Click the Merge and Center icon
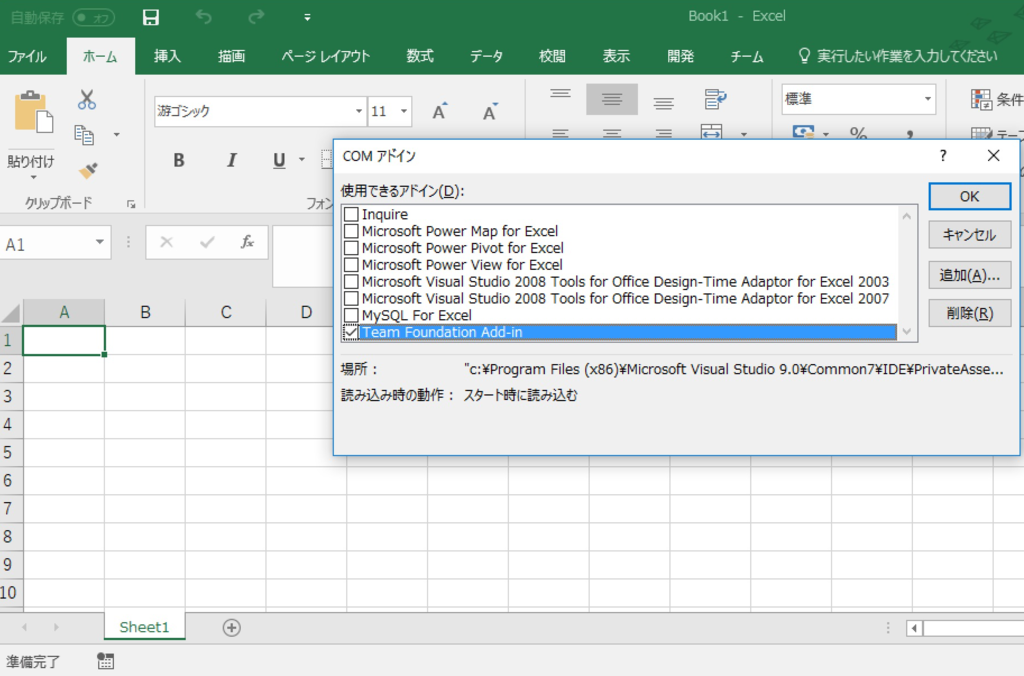The width and height of the screenshot is (1024, 676). 712,132
